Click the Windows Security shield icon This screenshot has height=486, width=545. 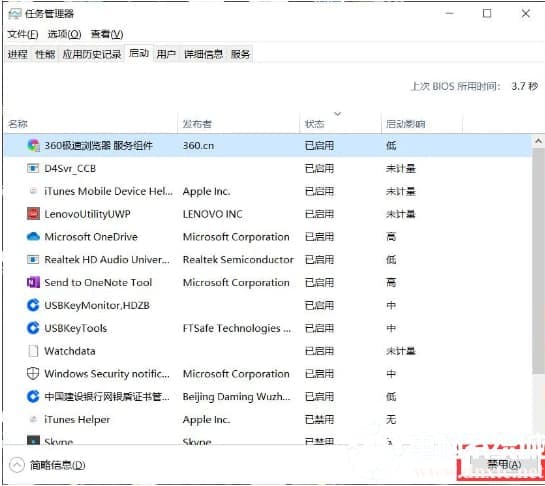click(33, 374)
